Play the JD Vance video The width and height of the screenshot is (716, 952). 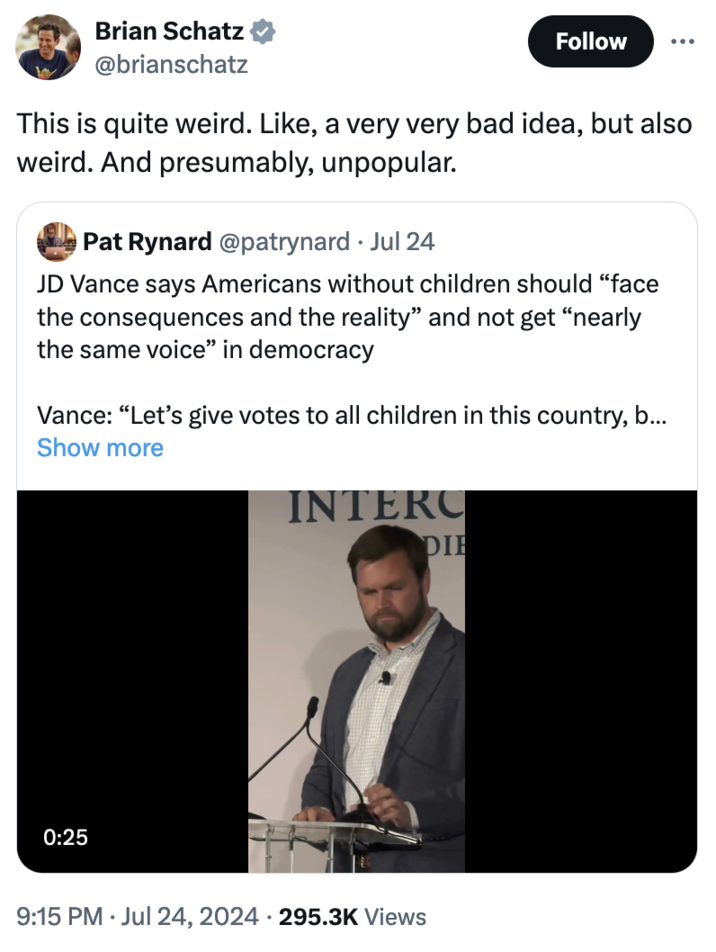pyautogui.click(x=357, y=680)
